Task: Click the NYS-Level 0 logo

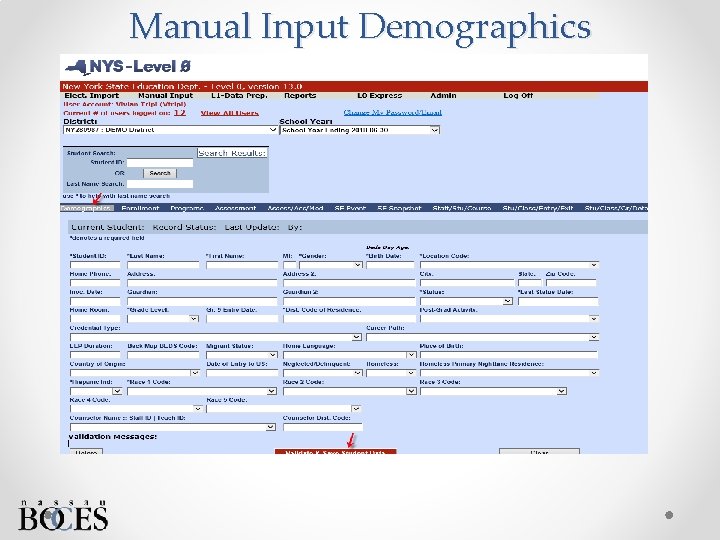Action: (128, 67)
